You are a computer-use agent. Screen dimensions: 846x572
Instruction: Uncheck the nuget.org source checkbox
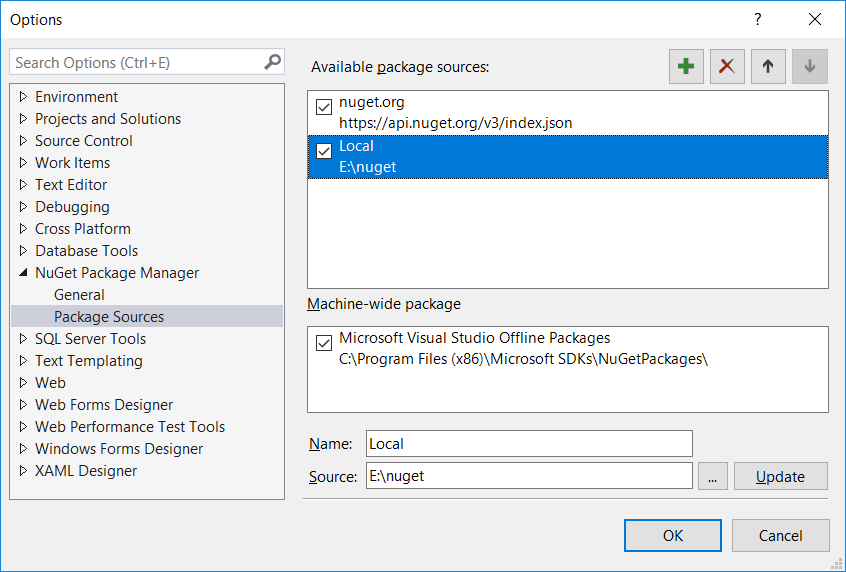click(324, 107)
